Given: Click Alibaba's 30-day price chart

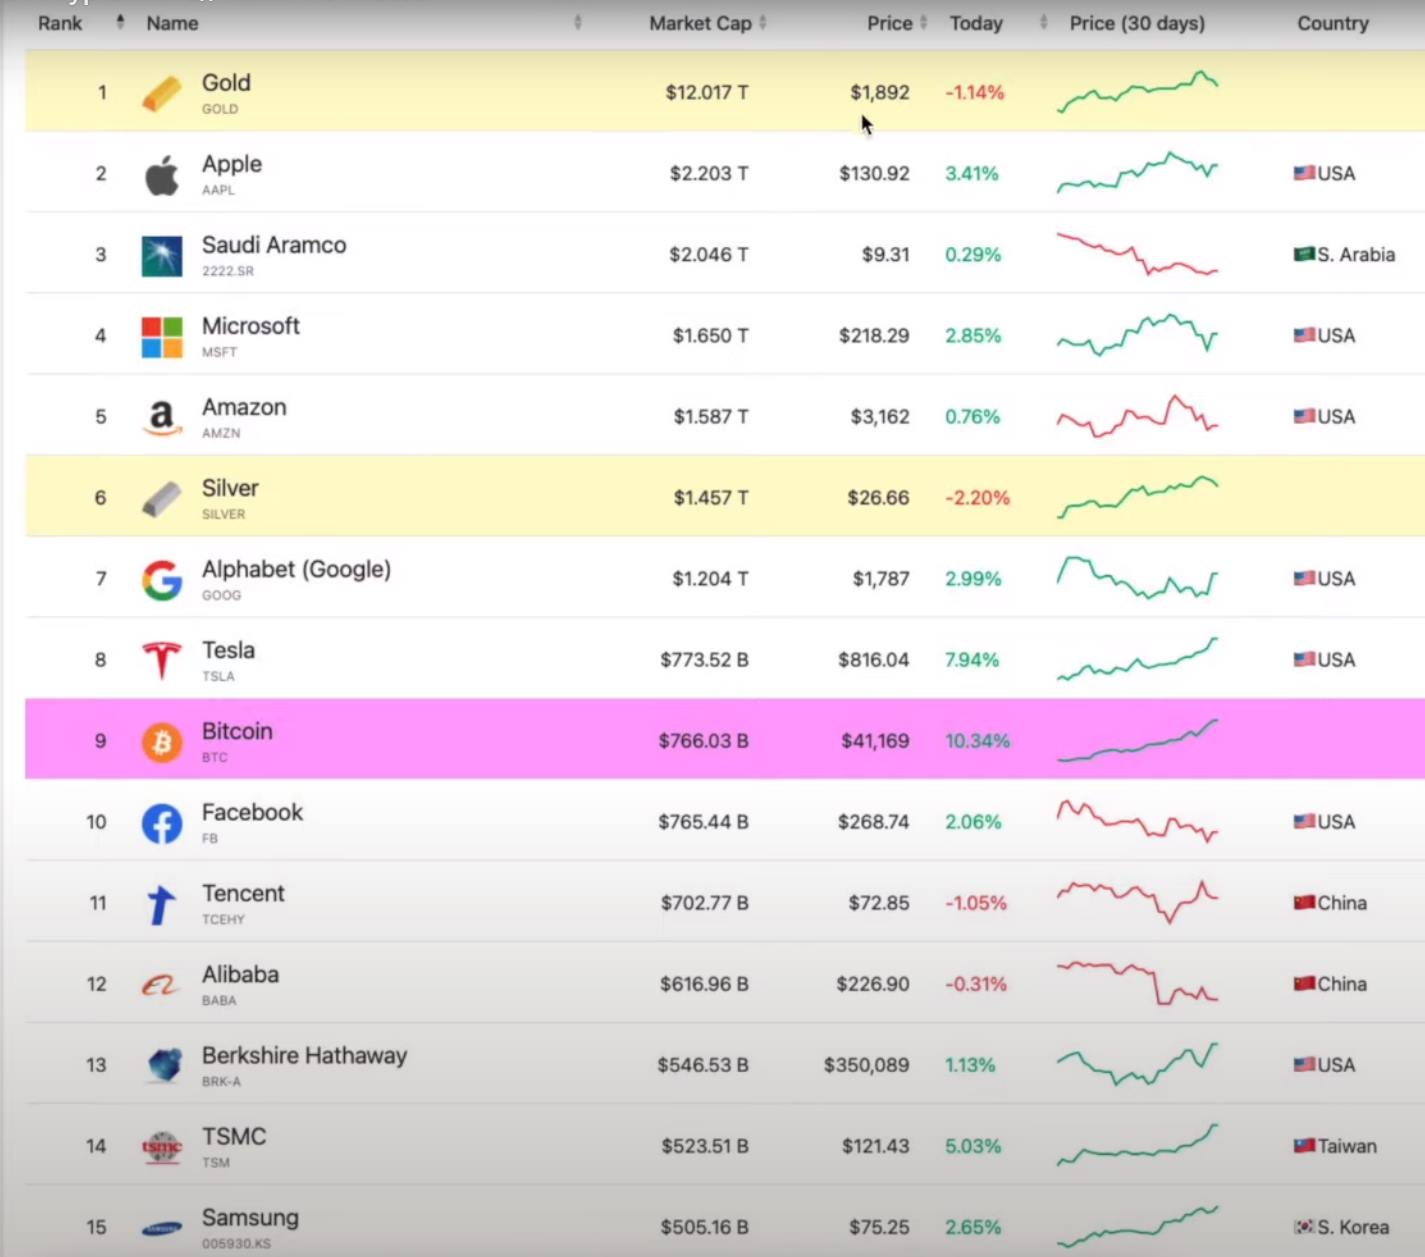Looking at the screenshot, I should (1138, 983).
